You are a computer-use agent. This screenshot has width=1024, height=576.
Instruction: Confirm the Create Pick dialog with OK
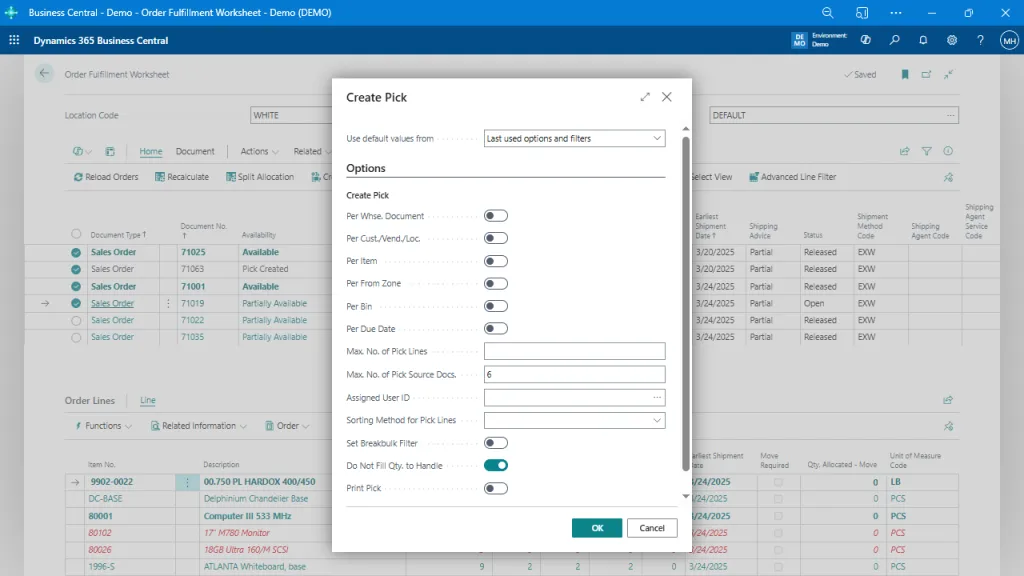coord(597,527)
